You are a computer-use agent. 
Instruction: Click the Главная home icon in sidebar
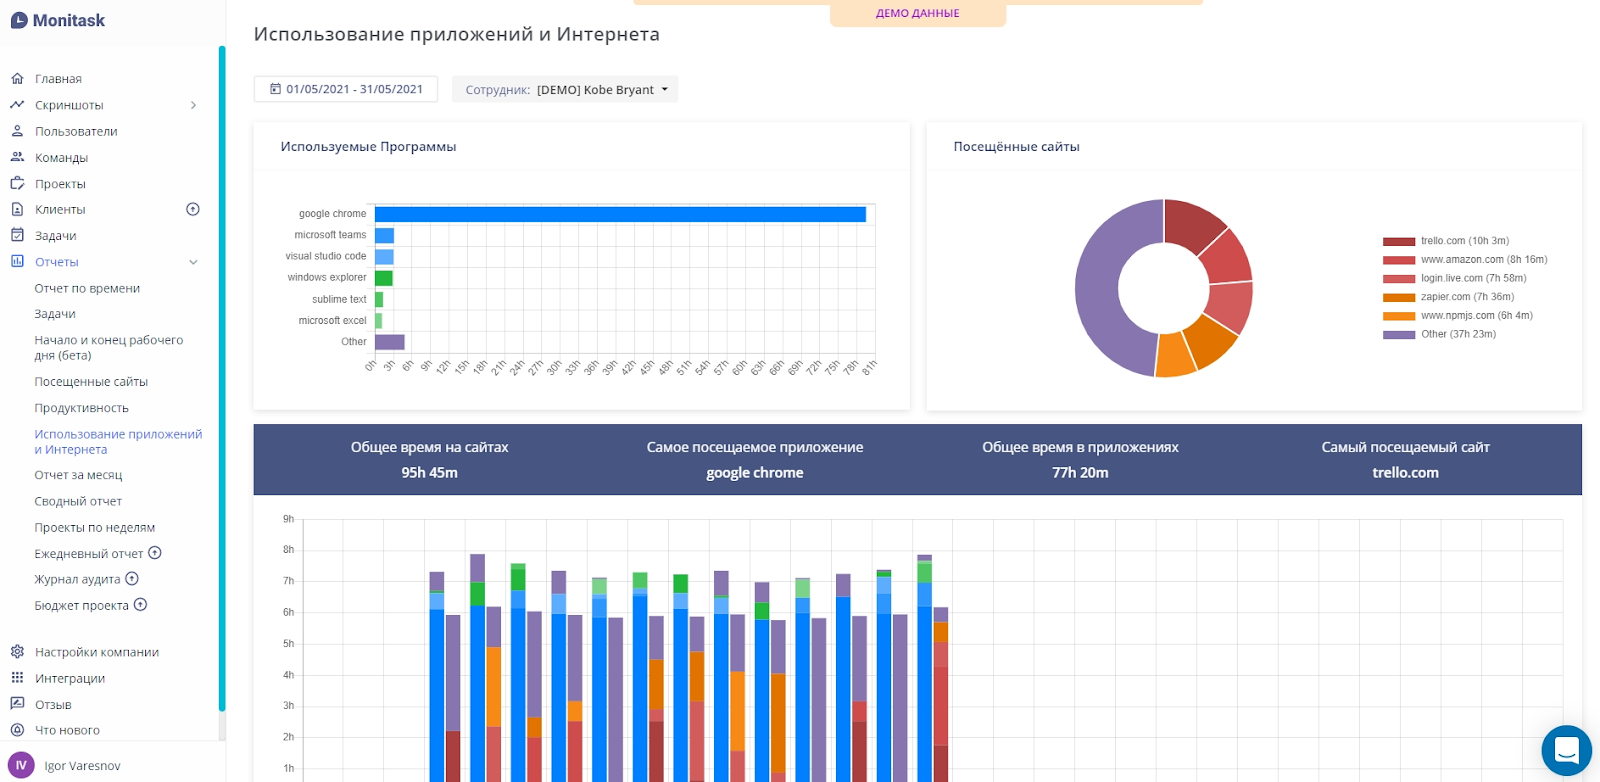click(17, 78)
